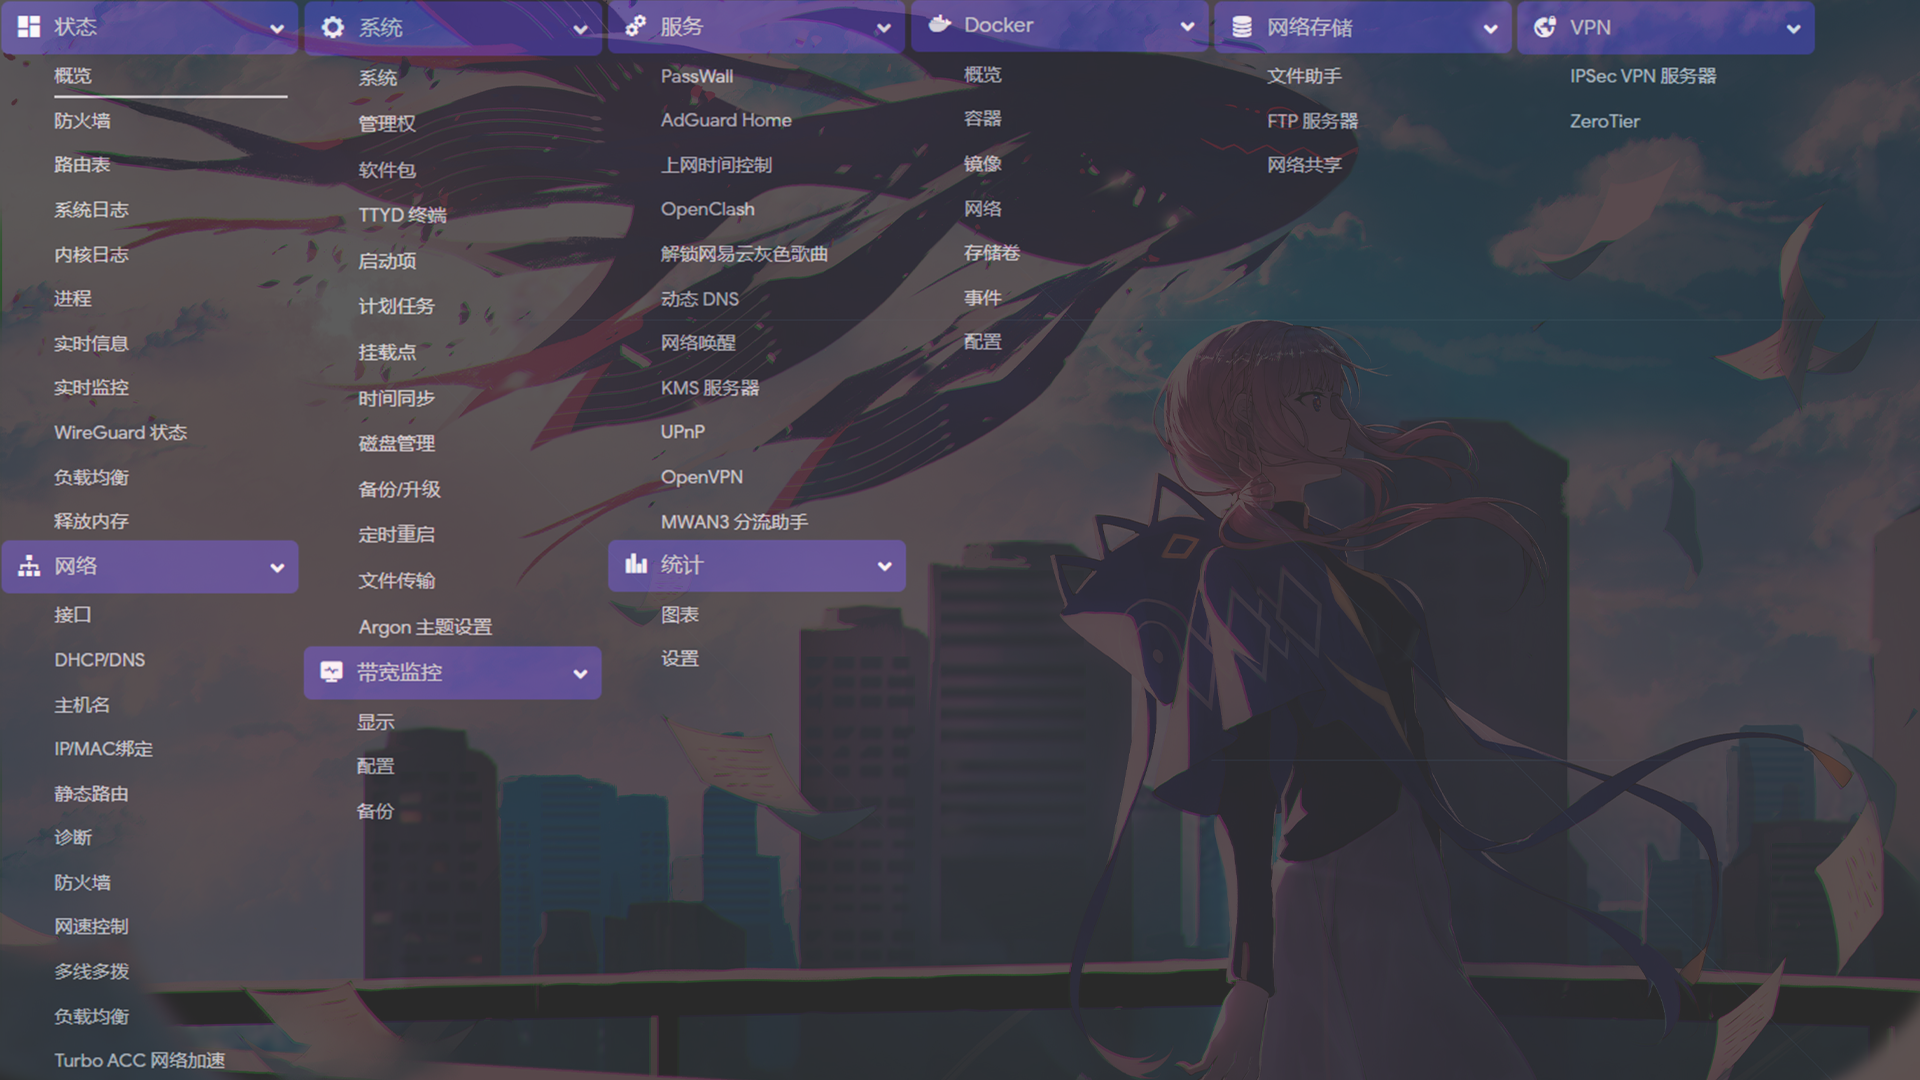Open 备份/升级 page
This screenshot has height=1080, width=1920.
click(x=399, y=489)
